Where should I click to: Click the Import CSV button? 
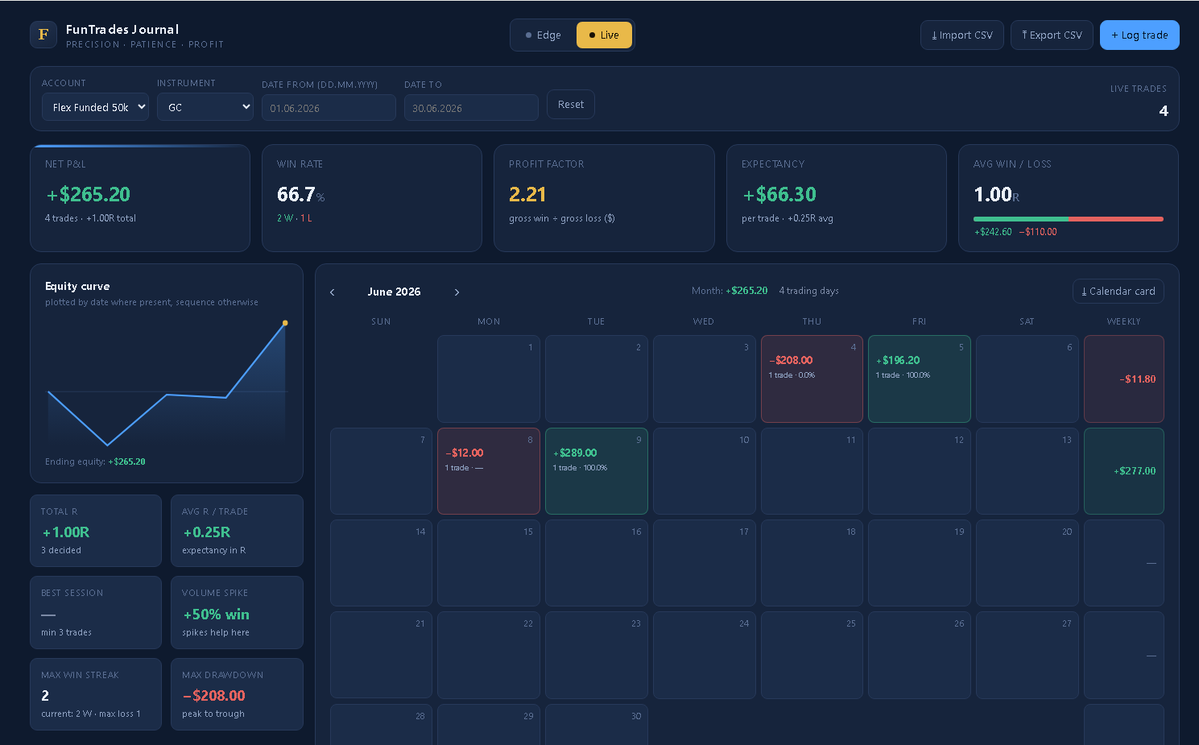962,35
